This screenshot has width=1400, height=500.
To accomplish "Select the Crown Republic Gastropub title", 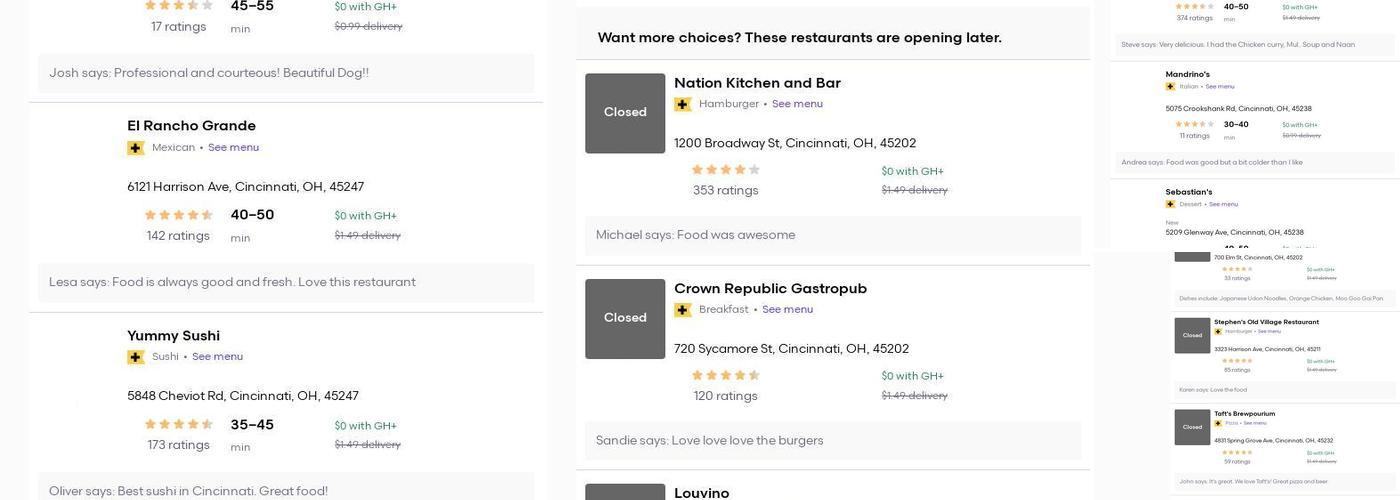I will click(x=770, y=289).
